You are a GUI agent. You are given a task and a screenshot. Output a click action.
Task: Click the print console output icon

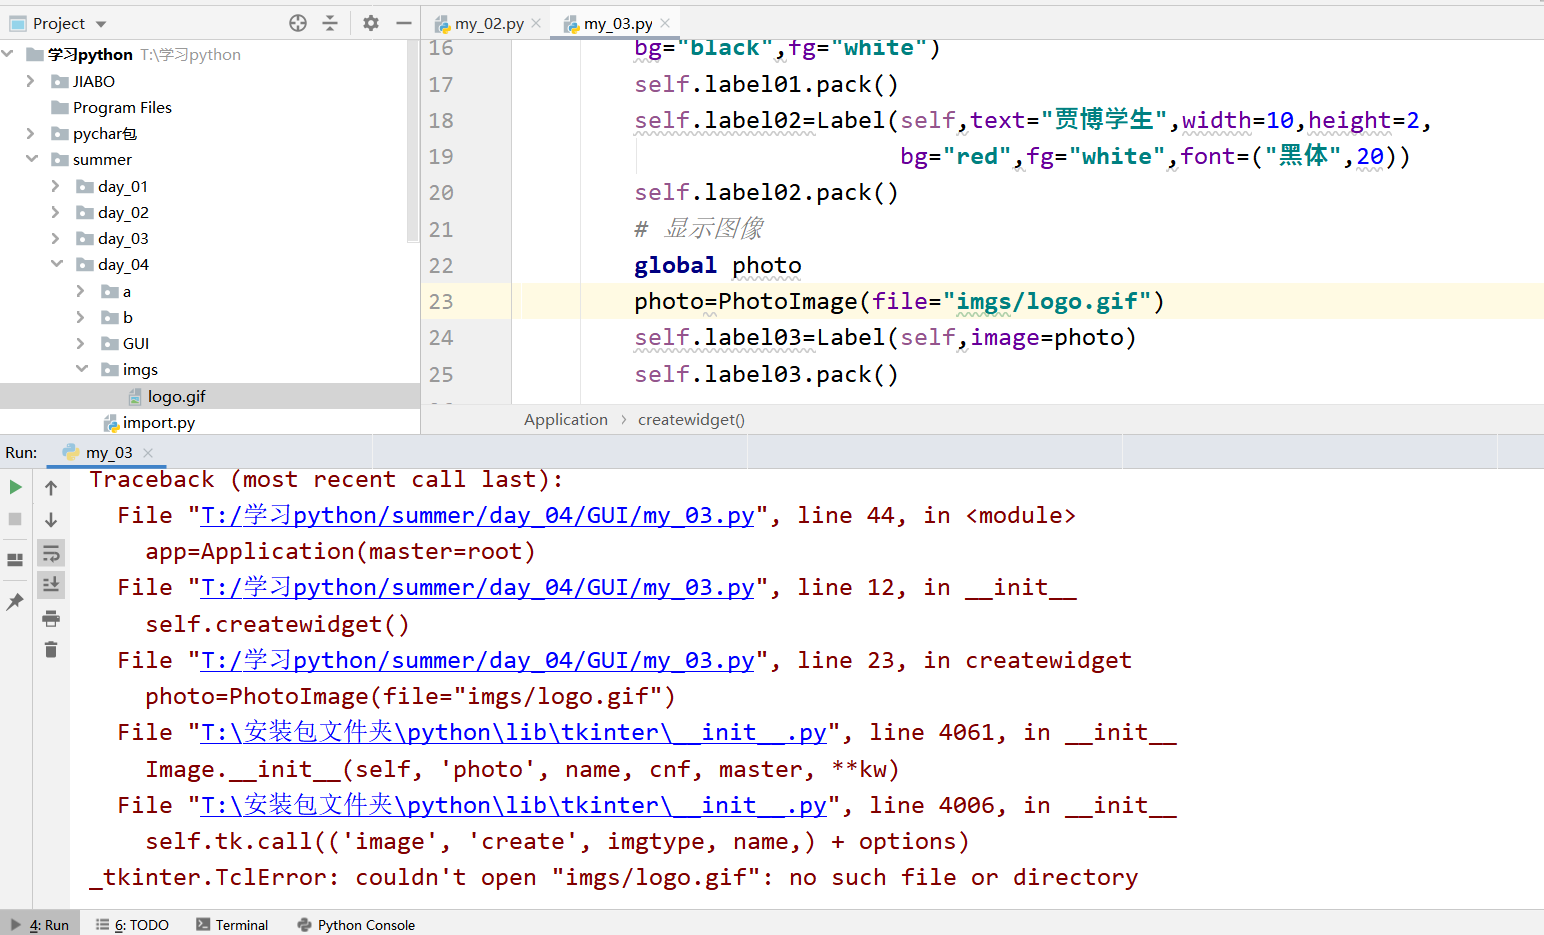tap(51, 619)
